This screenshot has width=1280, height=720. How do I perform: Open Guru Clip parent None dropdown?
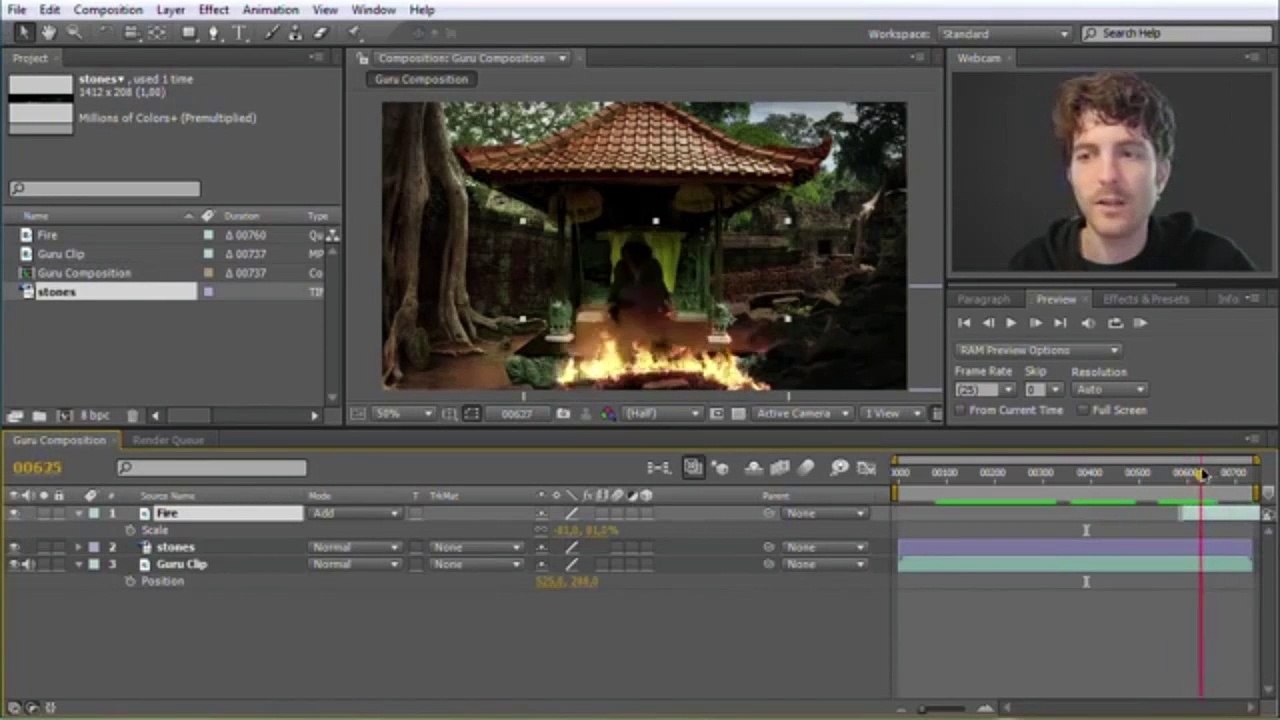click(825, 564)
